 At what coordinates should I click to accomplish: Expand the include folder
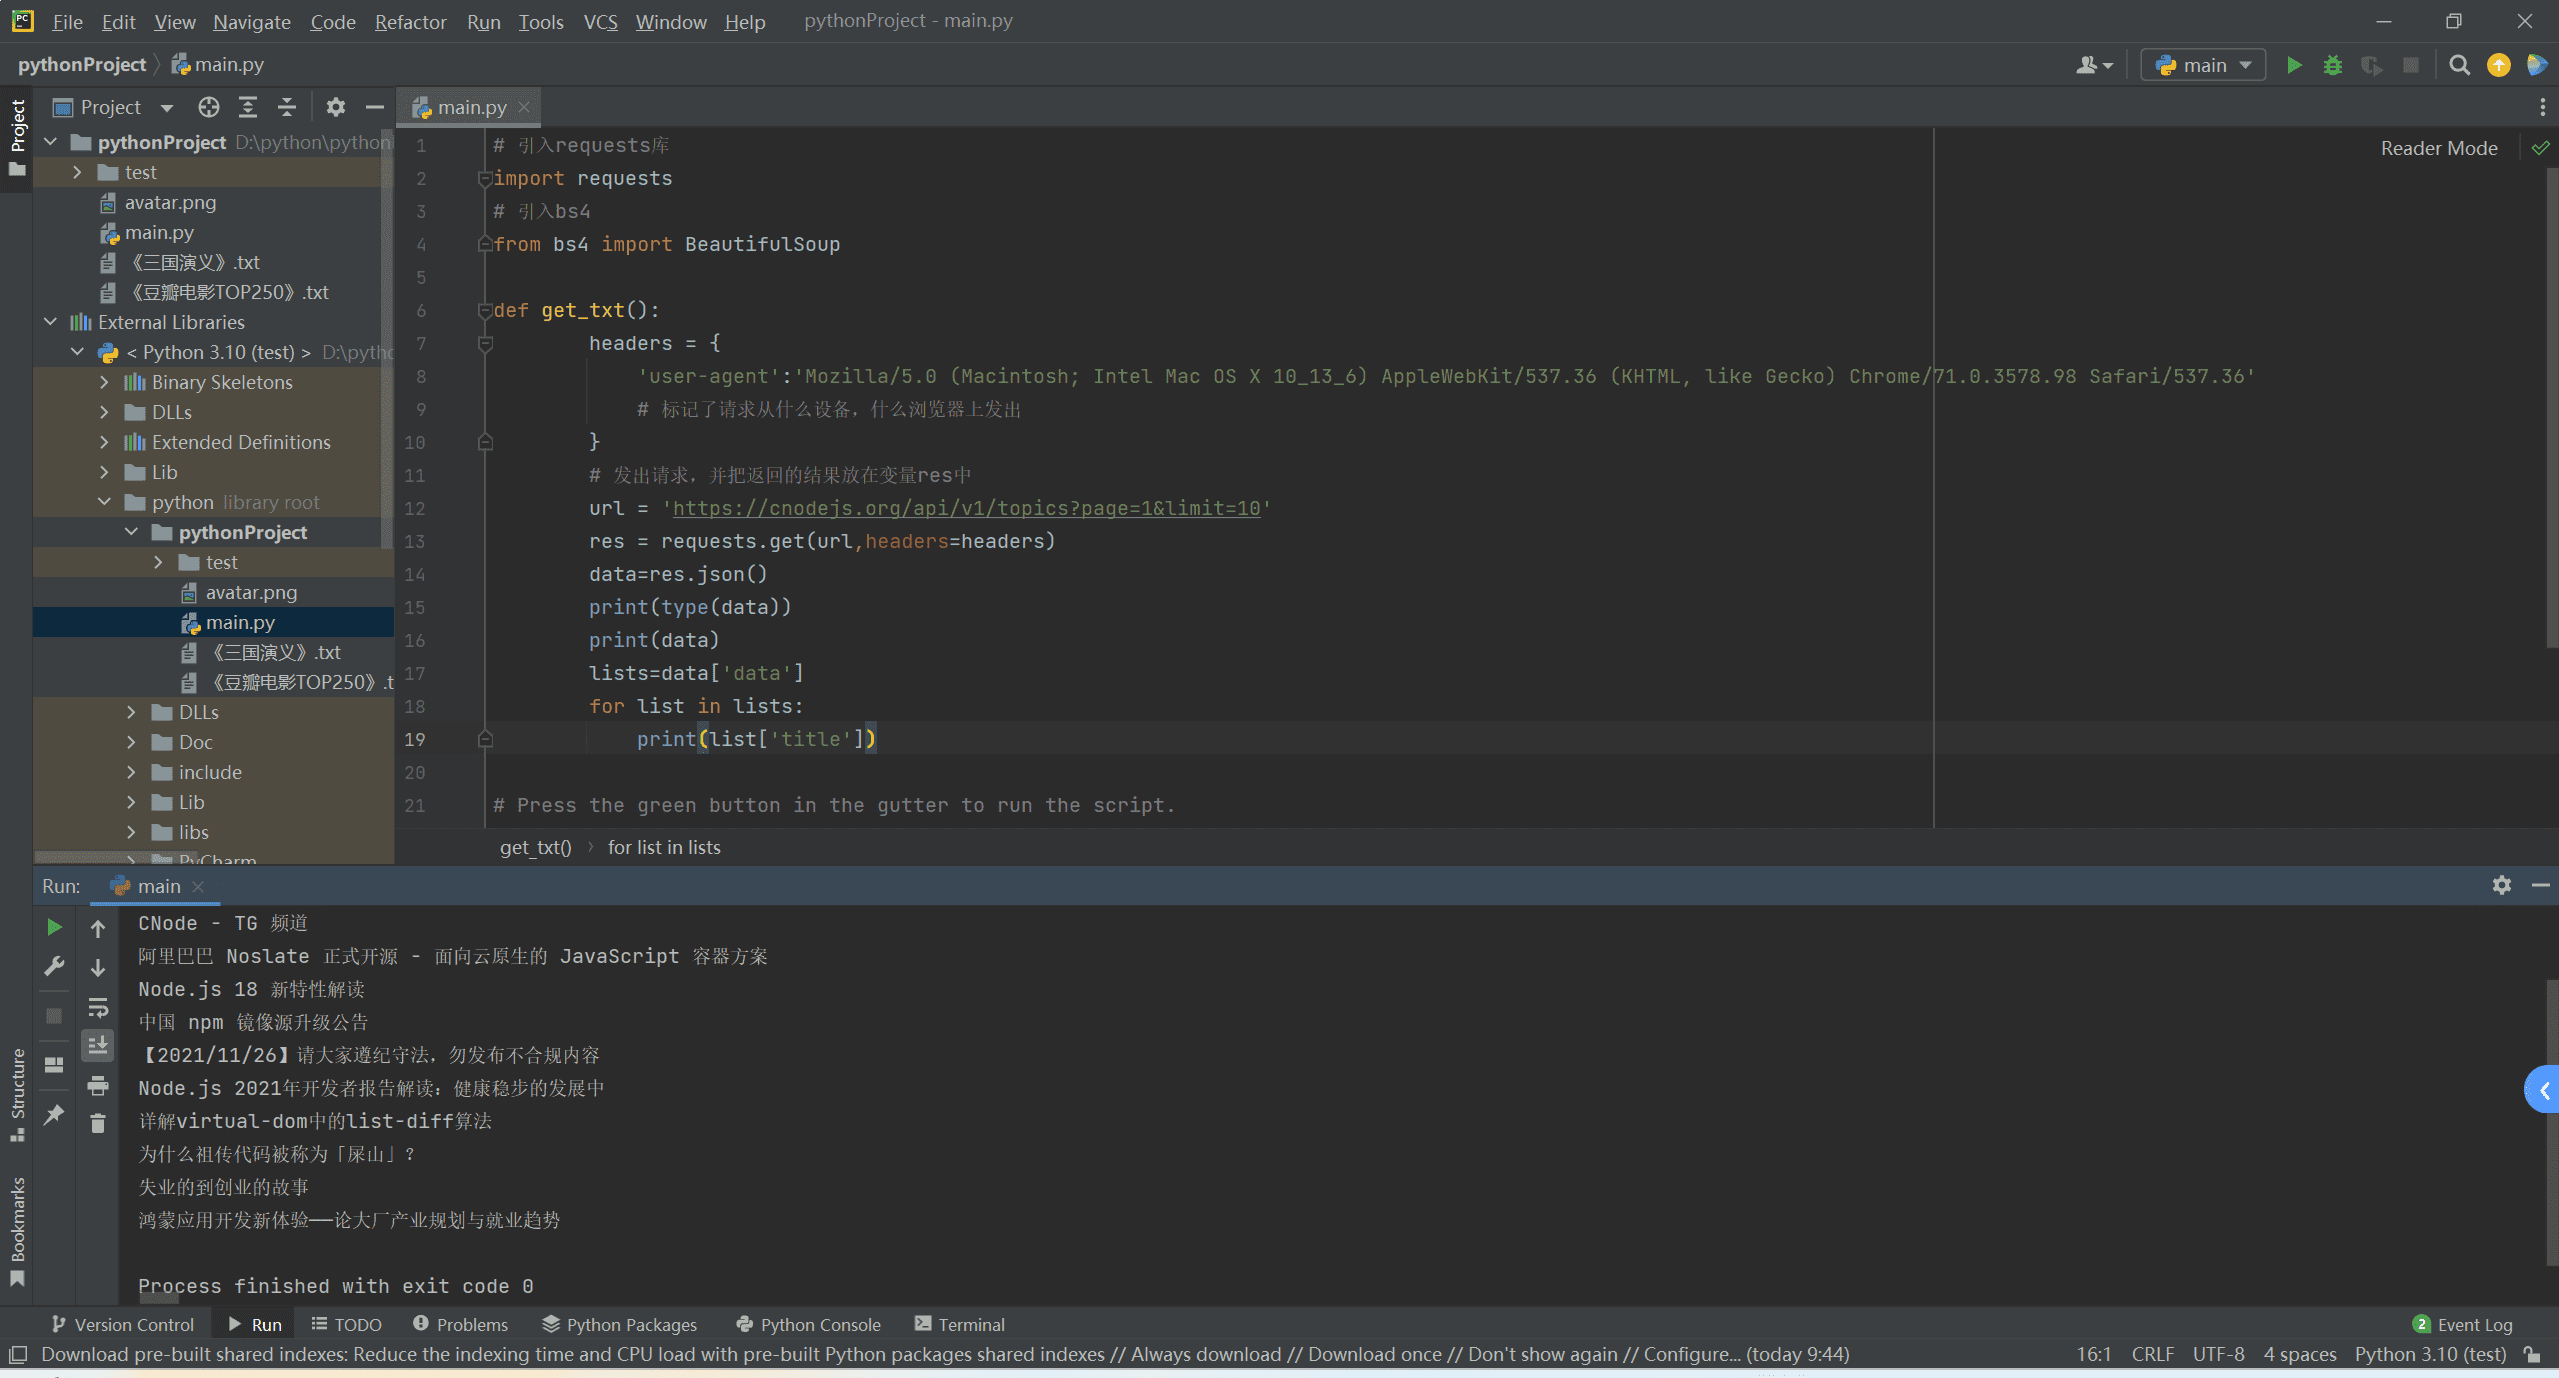[131, 772]
